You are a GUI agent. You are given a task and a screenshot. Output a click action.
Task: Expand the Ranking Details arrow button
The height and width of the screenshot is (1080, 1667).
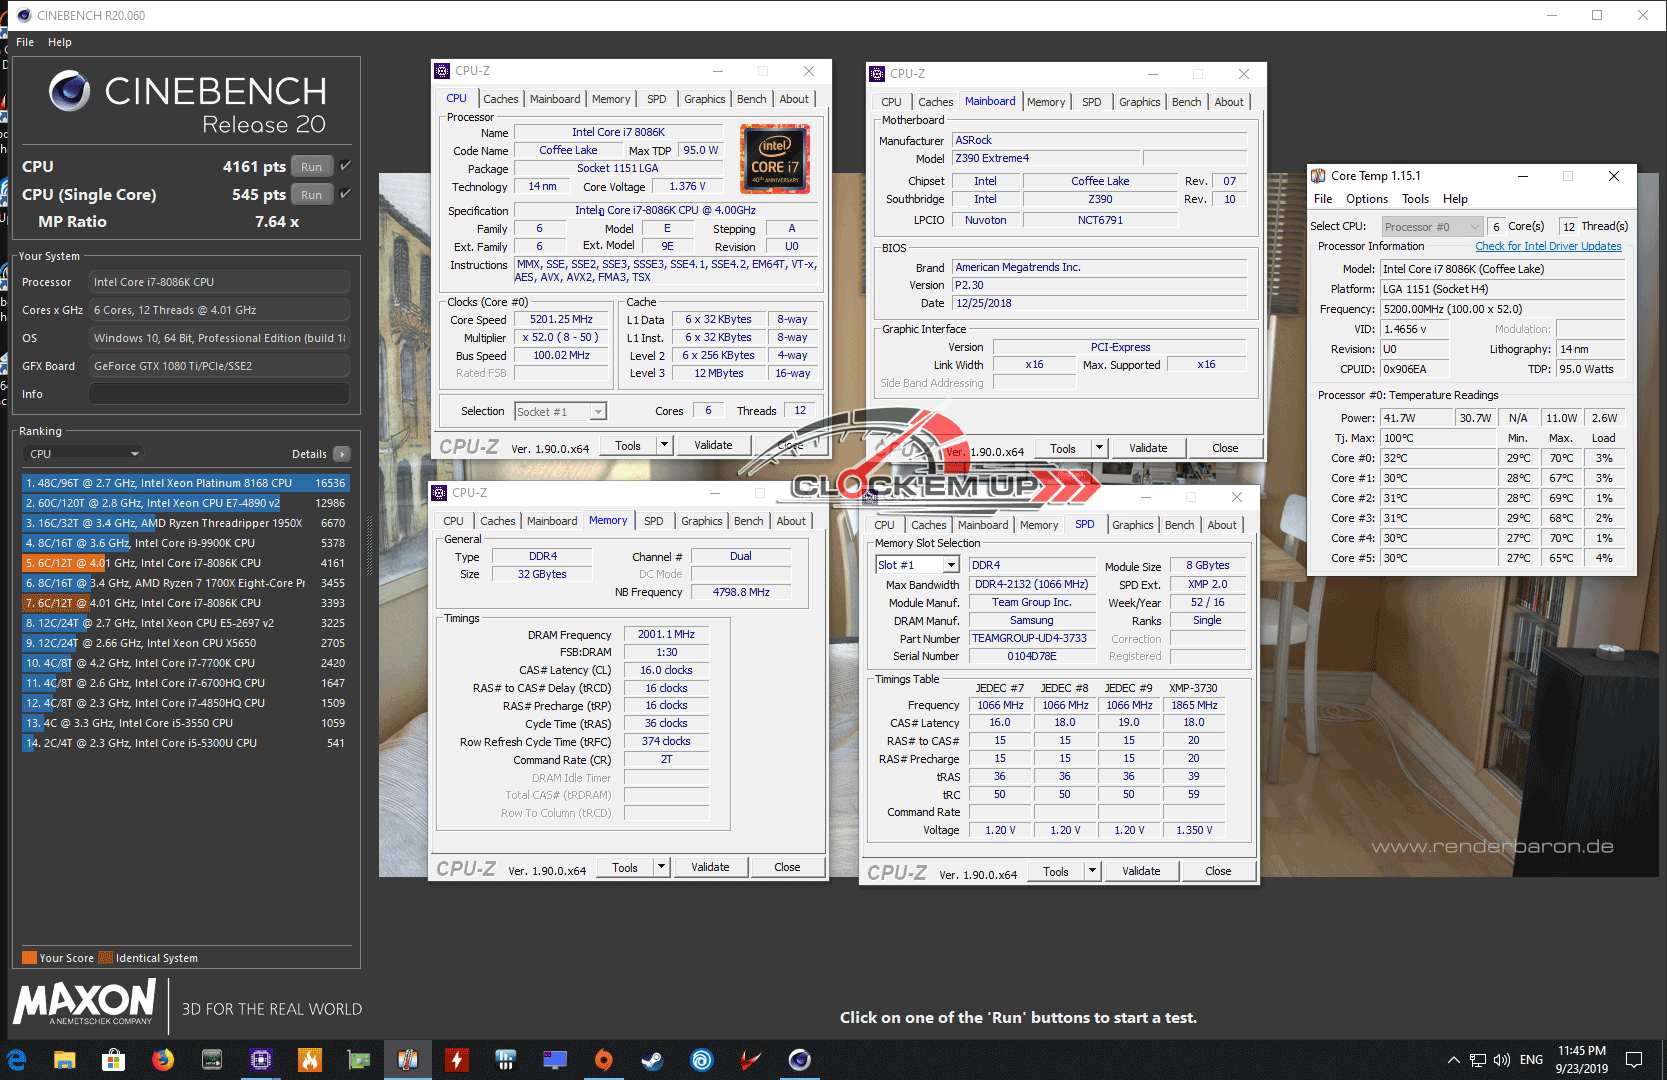click(342, 454)
